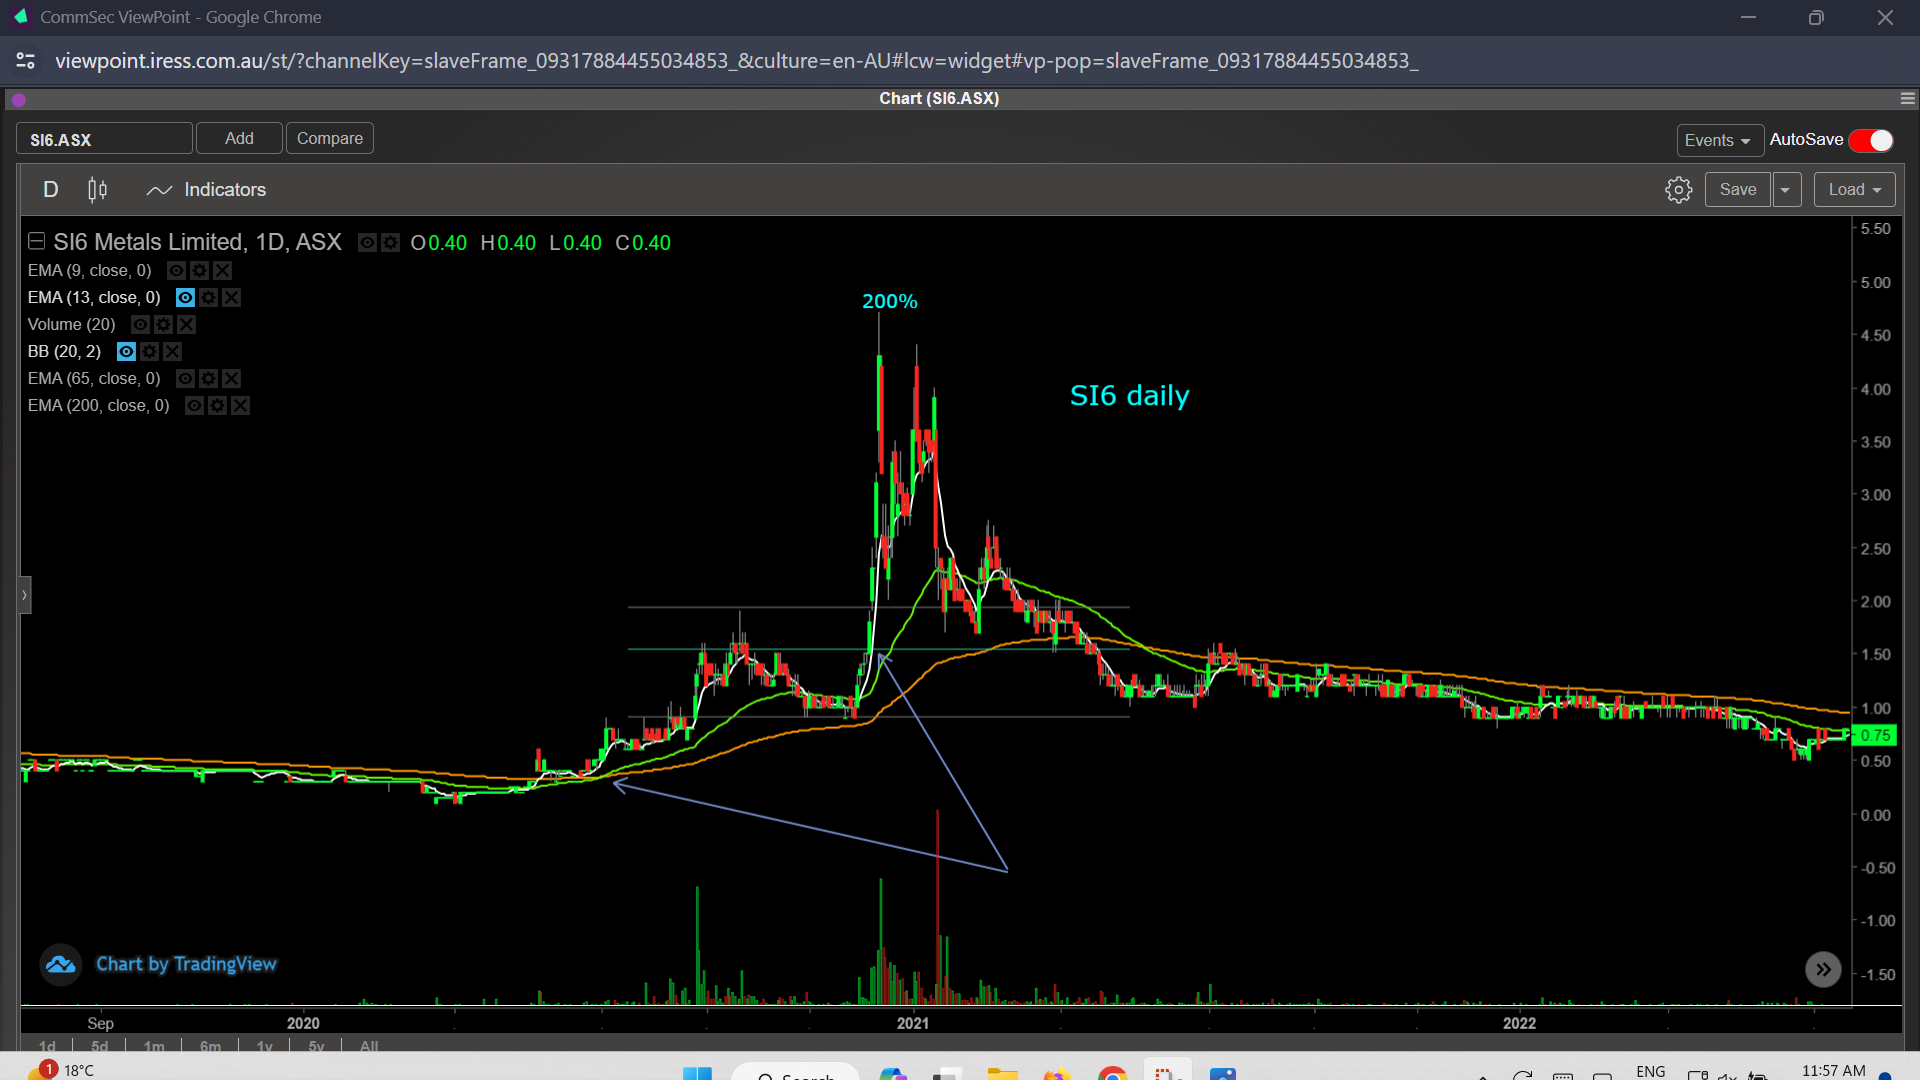Open settings gear for Volume (20)
This screenshot has width=1920, height=1080.
163,325
